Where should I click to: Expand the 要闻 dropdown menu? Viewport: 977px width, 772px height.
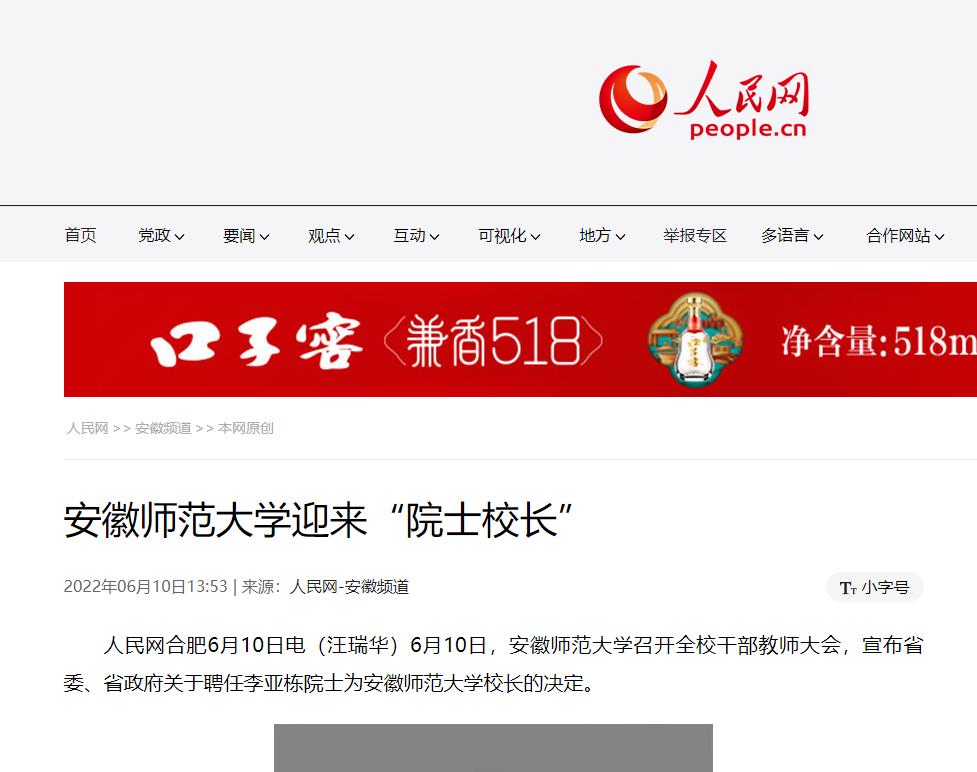coord(246,236)
